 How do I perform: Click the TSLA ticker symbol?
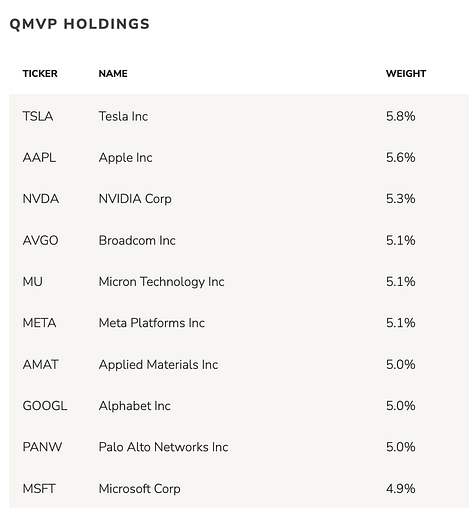pyautogui.click(x=38, y=116)
